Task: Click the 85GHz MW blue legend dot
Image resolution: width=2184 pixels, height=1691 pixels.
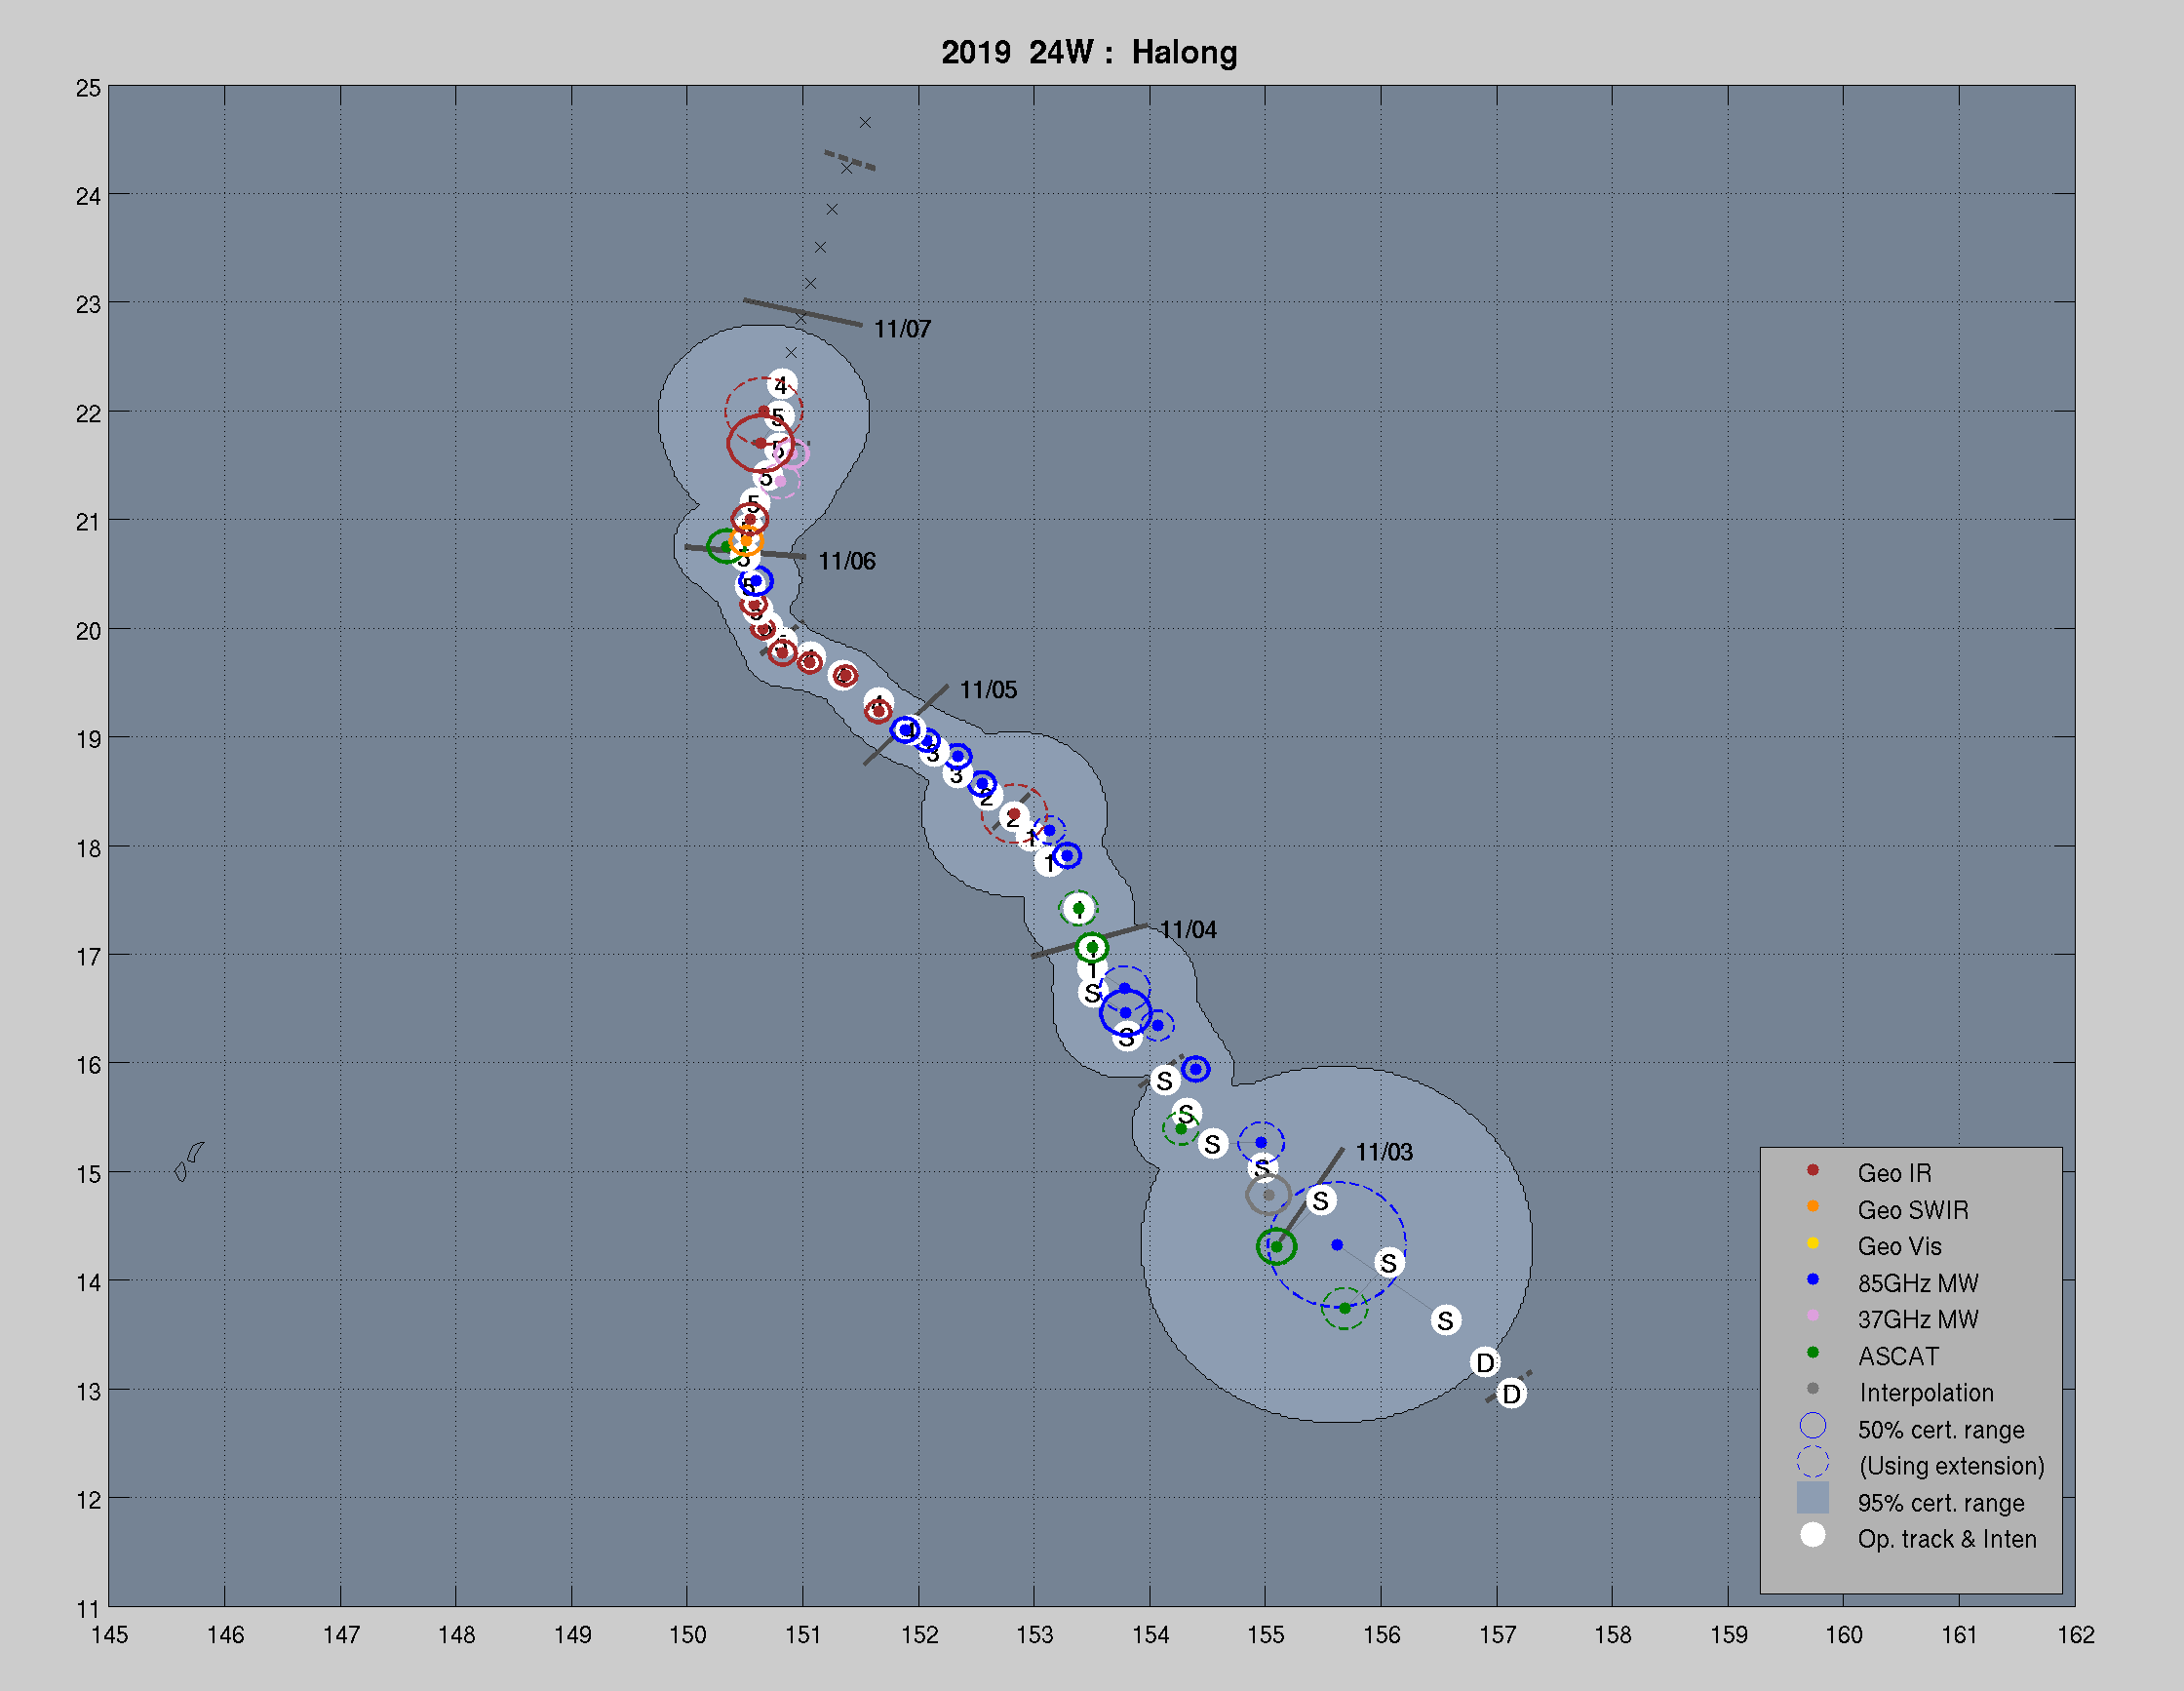Action: pyautogui.click(x=1812, y=1280)
